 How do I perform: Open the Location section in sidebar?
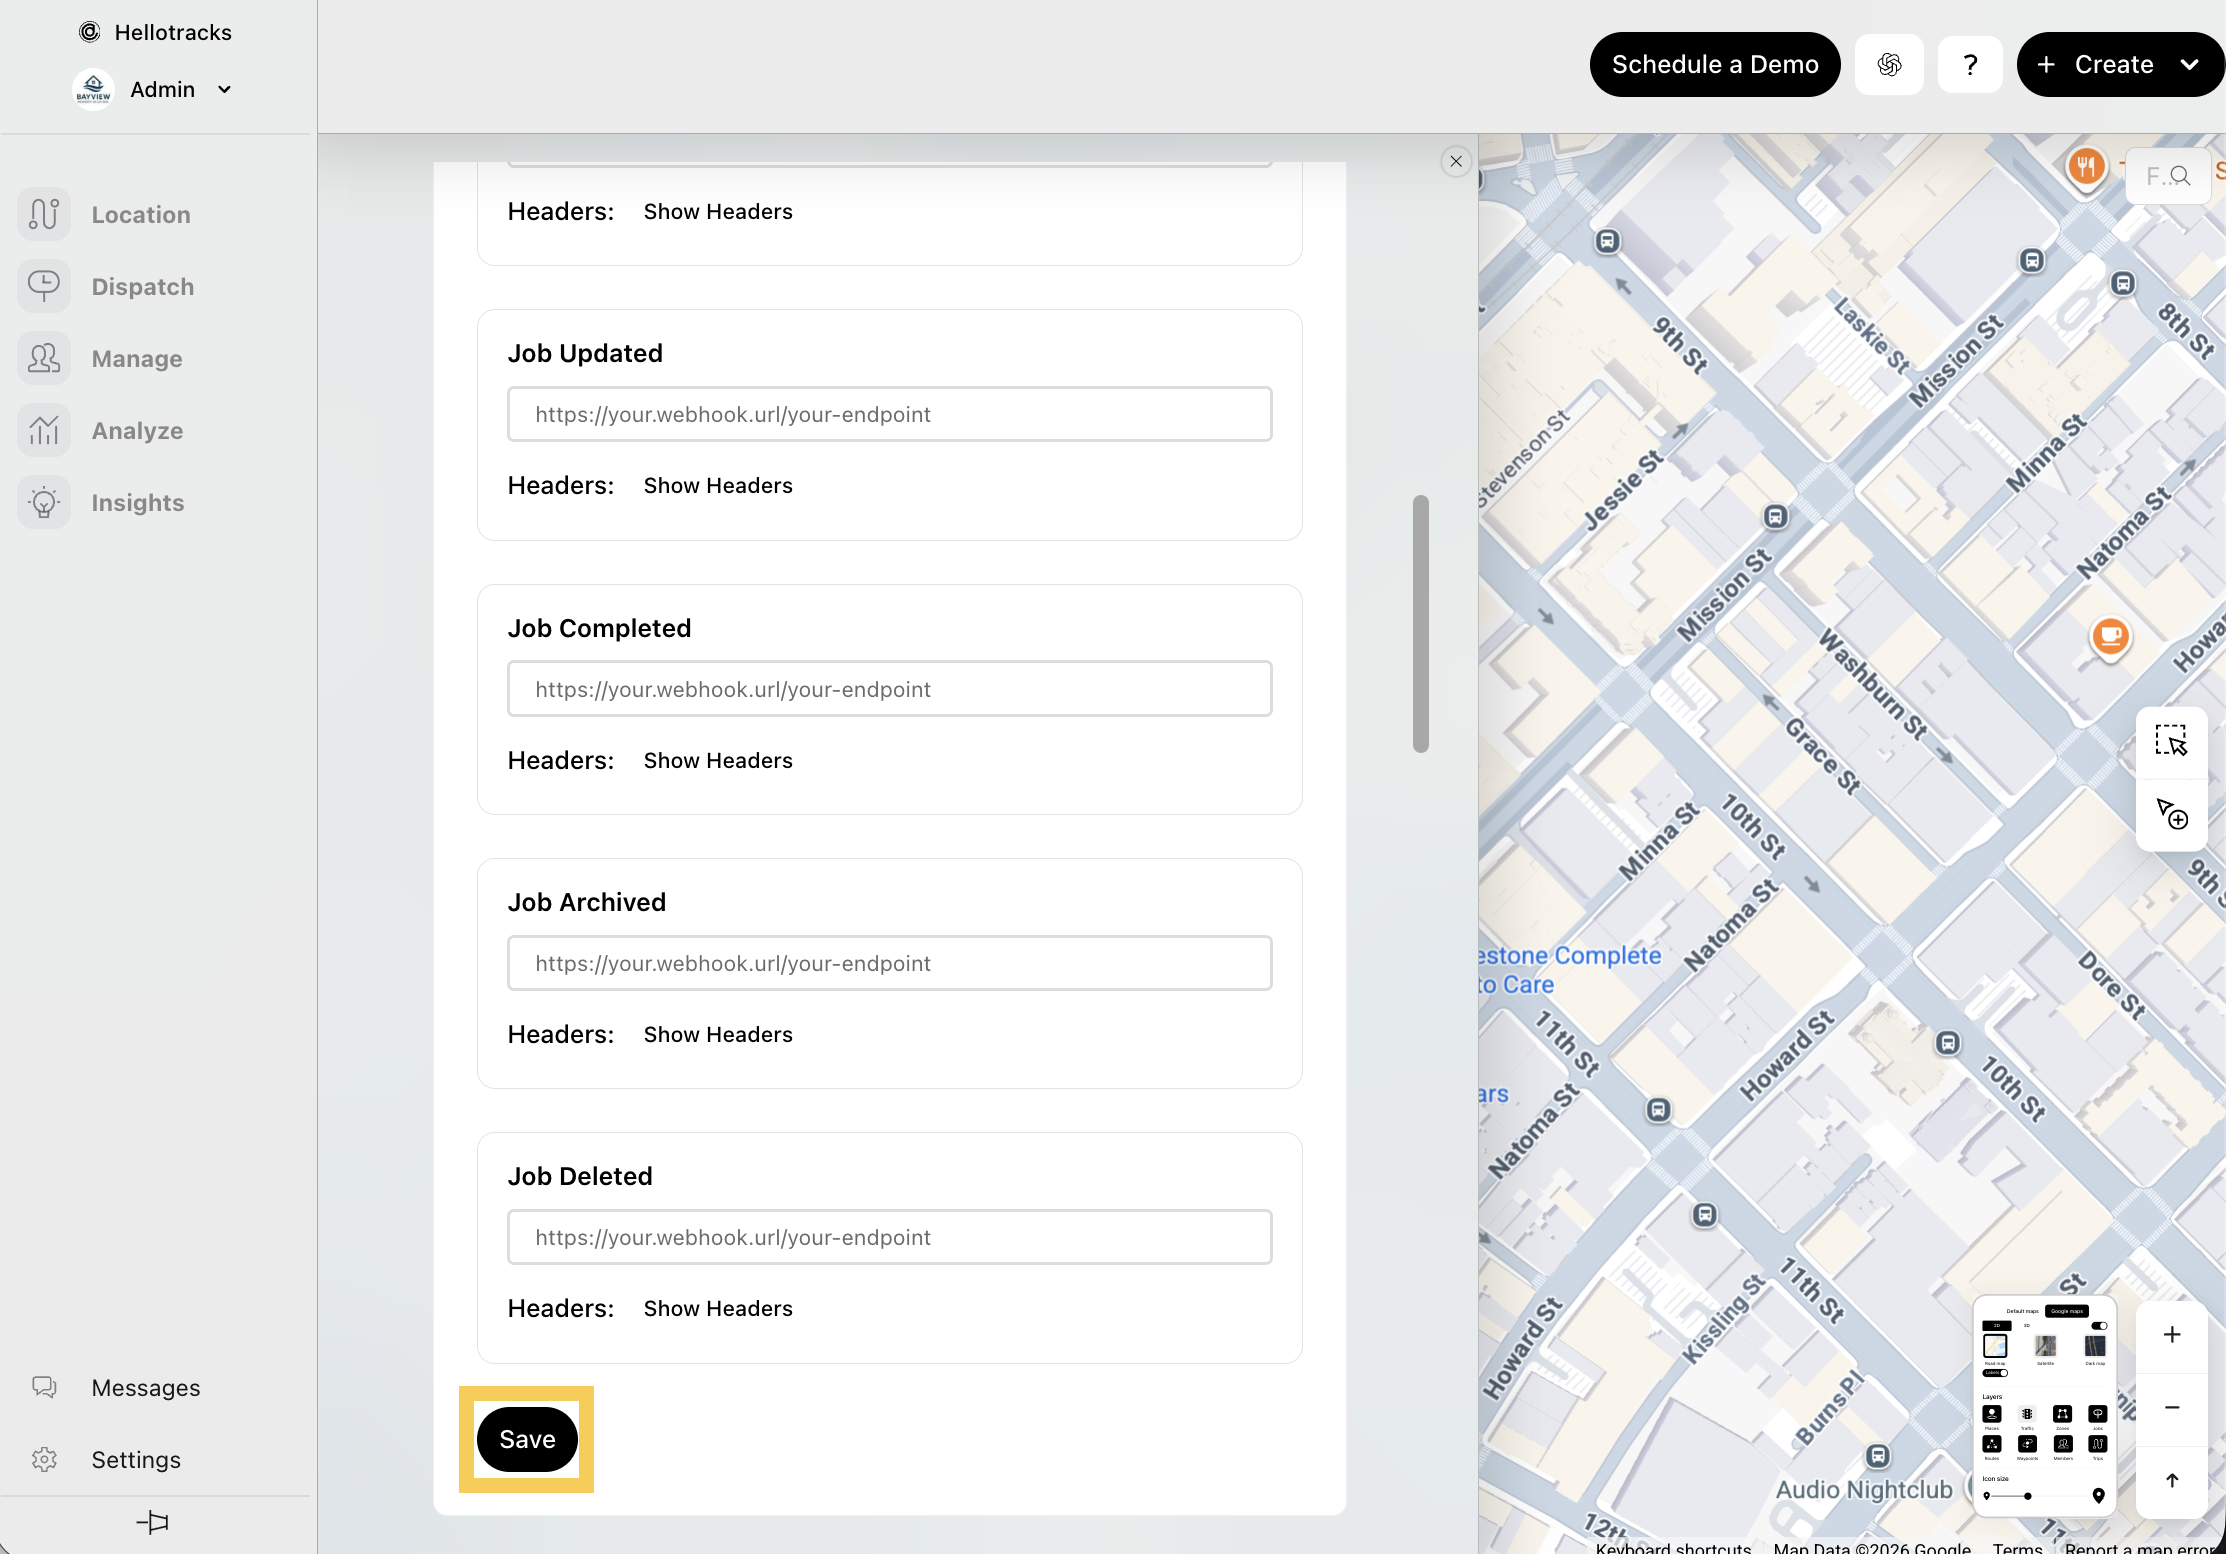coord(140,215)
